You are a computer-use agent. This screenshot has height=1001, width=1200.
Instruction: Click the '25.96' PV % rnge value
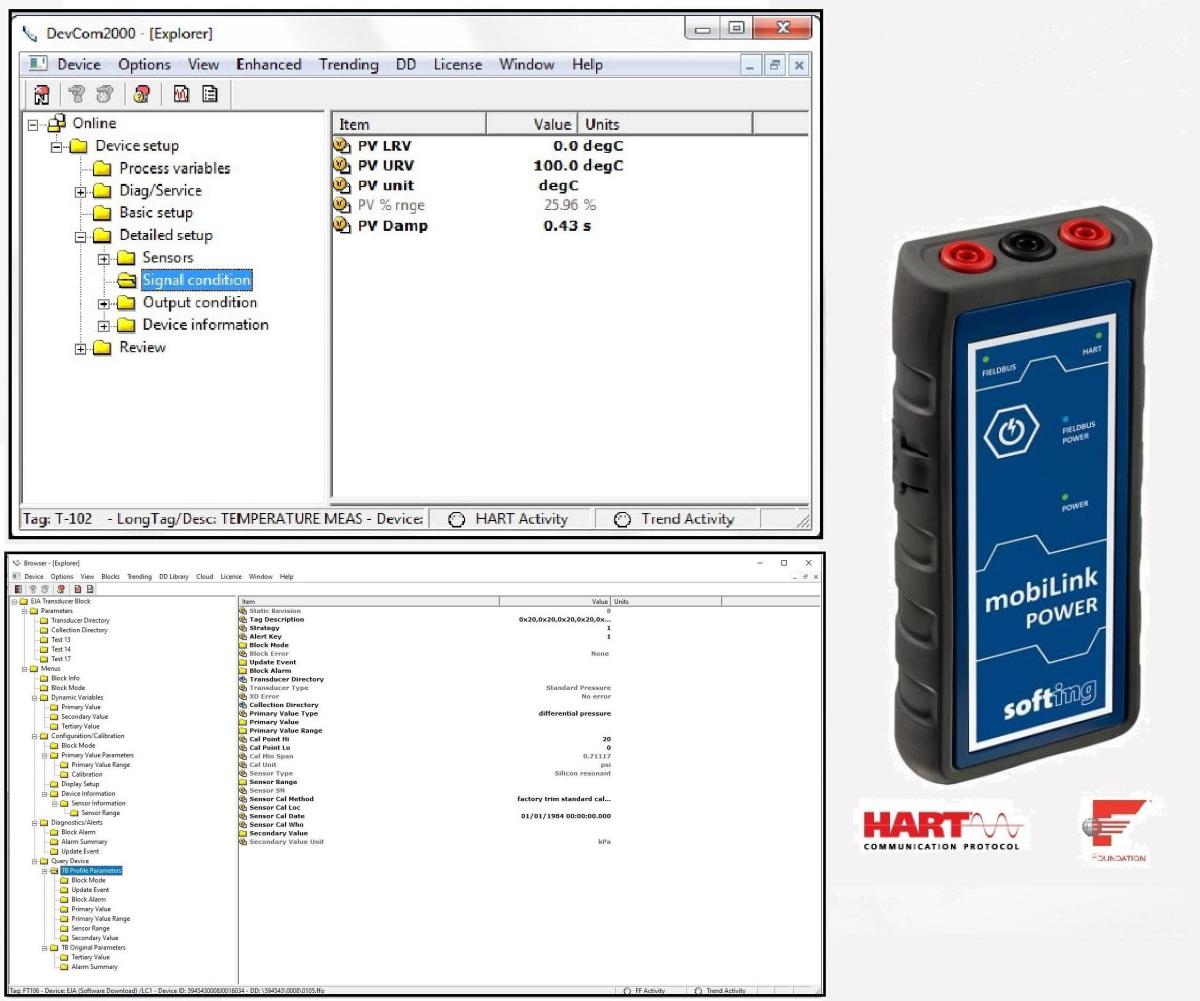point(561,206)
